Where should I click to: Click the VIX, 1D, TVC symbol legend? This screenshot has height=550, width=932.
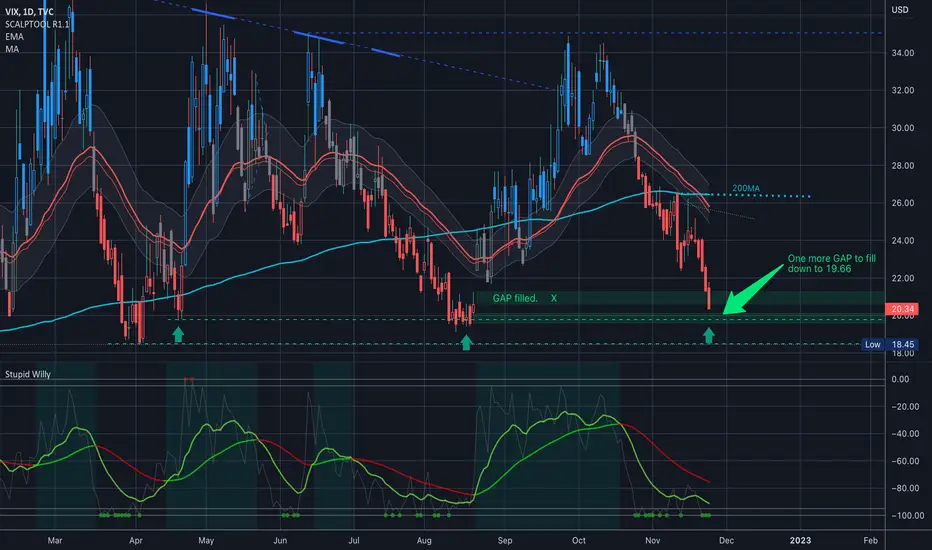pyautogui.click(x=29, y=12)
